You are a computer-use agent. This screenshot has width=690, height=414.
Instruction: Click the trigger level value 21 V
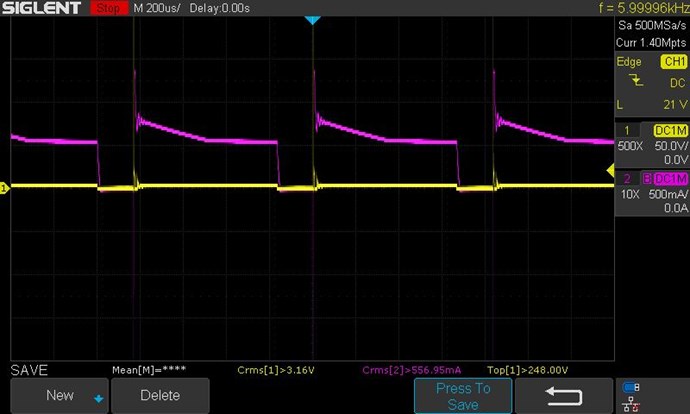(x=675, y=105)
